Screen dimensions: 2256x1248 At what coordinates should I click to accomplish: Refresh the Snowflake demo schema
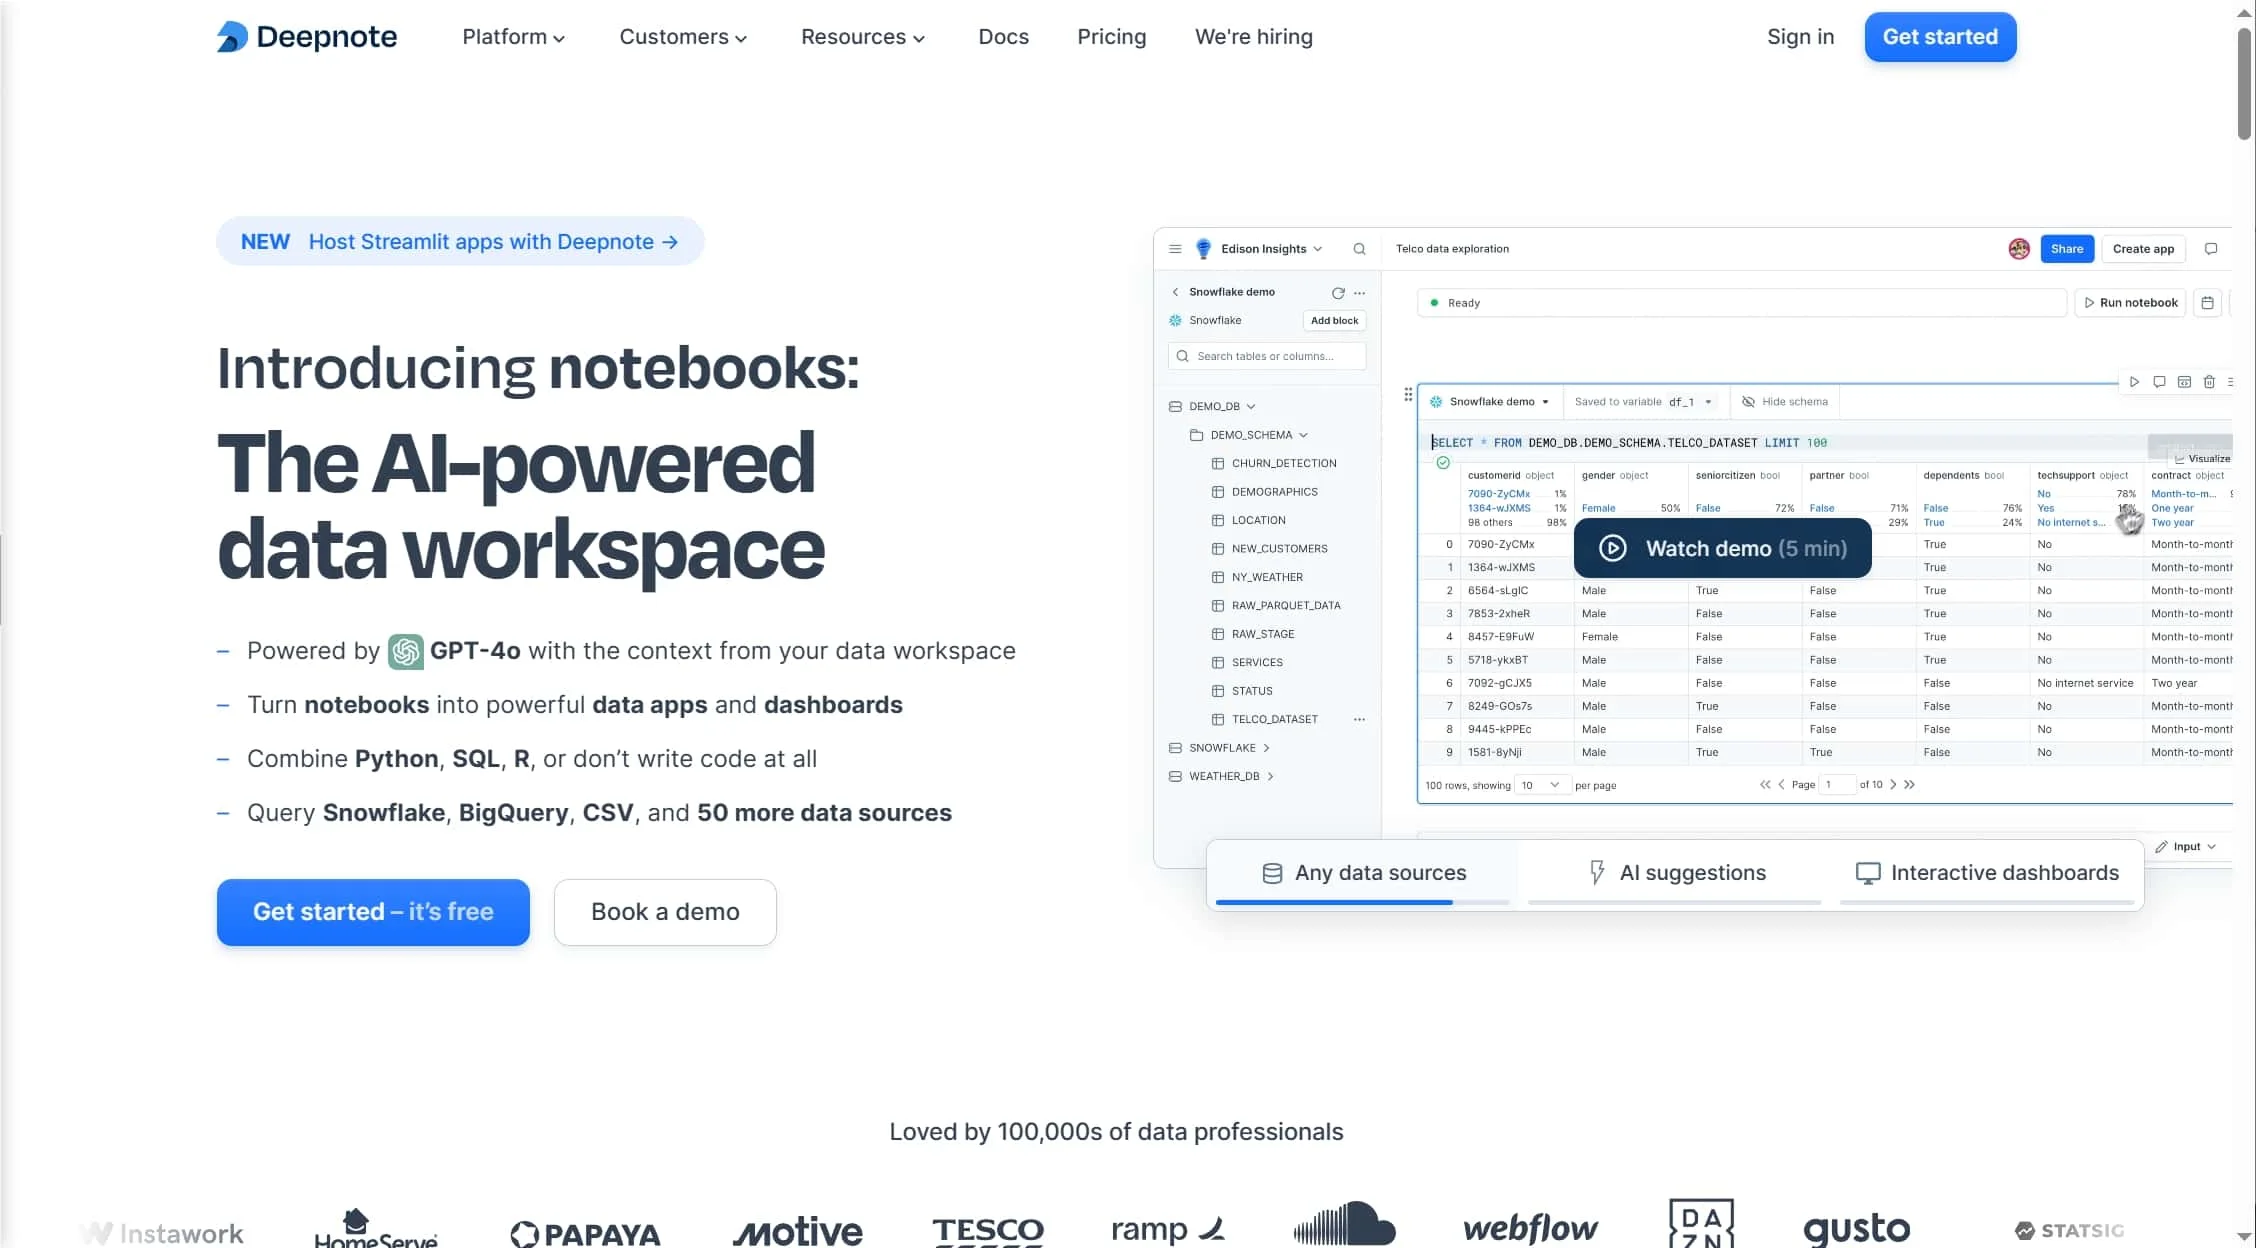point(1338,293)
